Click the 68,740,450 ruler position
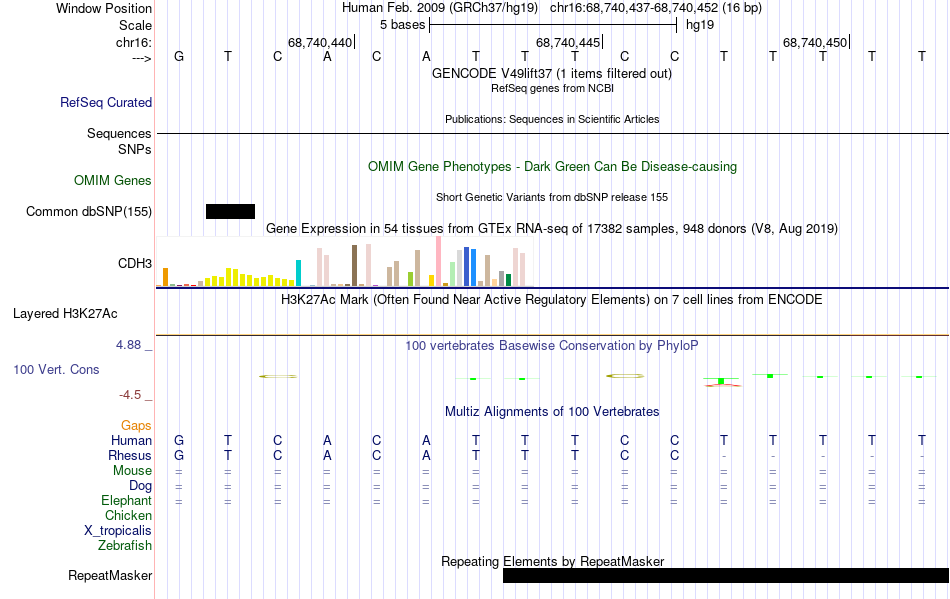Image resolution: width=950 pixels, height=599 pixels. coord(815,42)
